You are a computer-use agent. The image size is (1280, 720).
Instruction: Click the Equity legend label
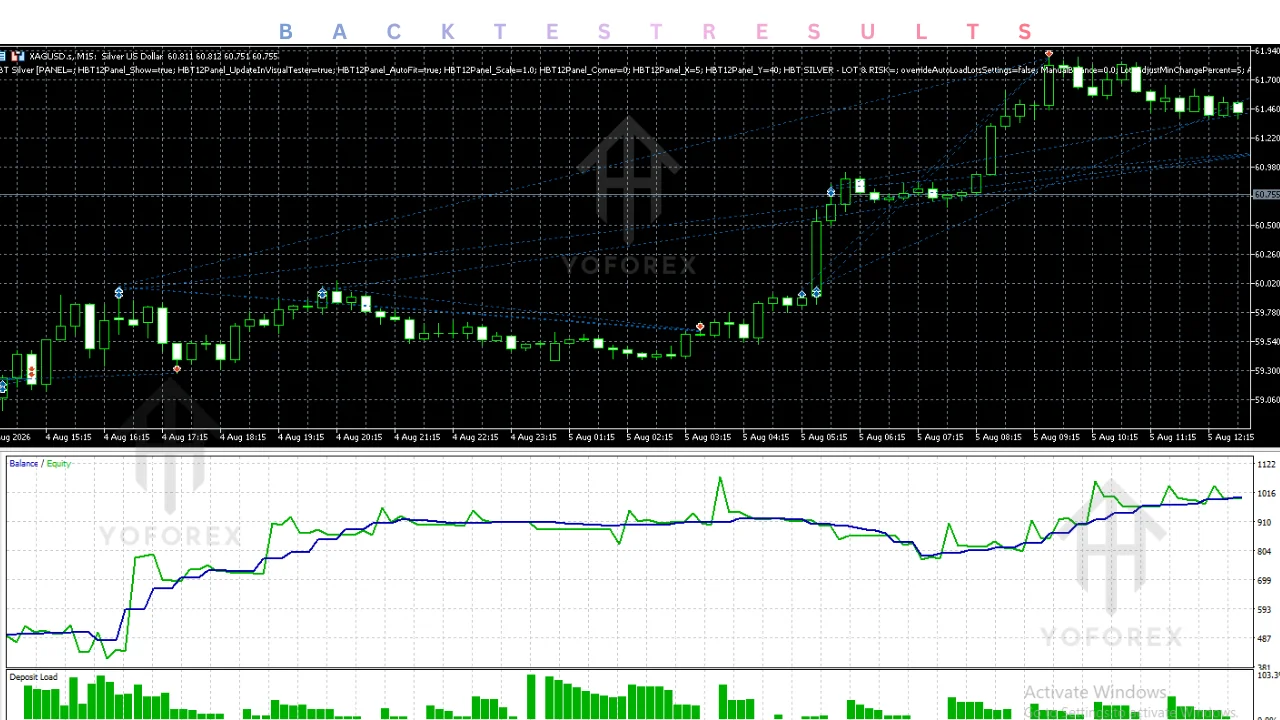tap(58, 464)
